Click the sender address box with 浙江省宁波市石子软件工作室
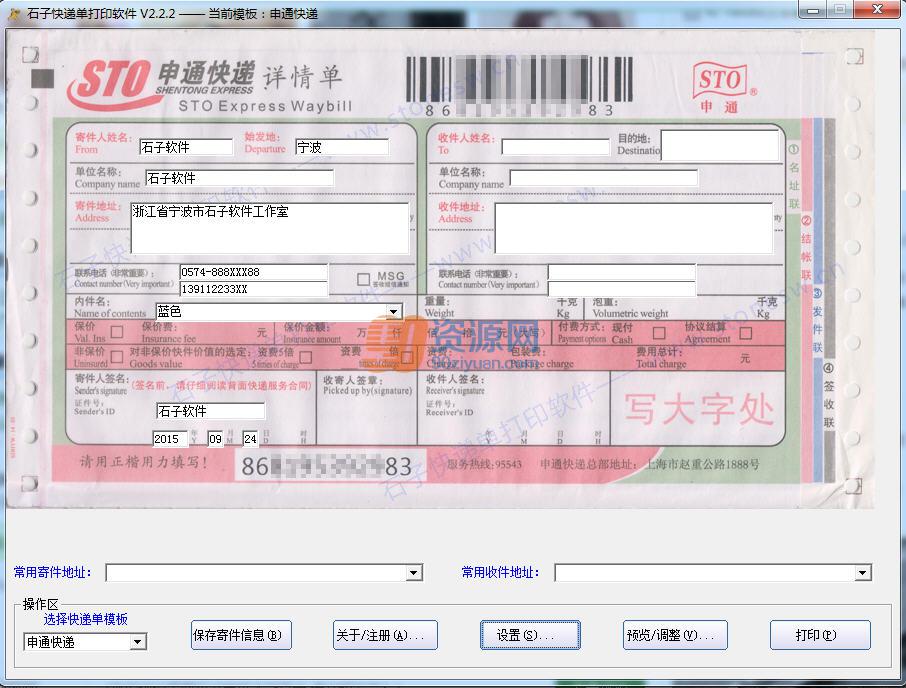The width and height of the screenshot is (906, 688). (270, 228)
